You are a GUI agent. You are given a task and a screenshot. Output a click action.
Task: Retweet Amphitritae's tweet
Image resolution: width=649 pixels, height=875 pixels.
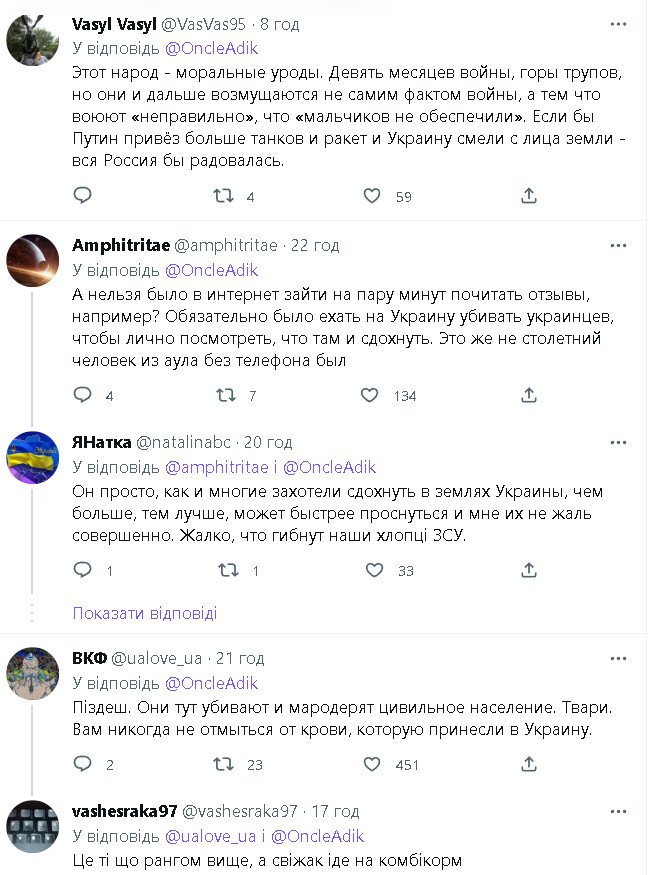pos(227,395)
